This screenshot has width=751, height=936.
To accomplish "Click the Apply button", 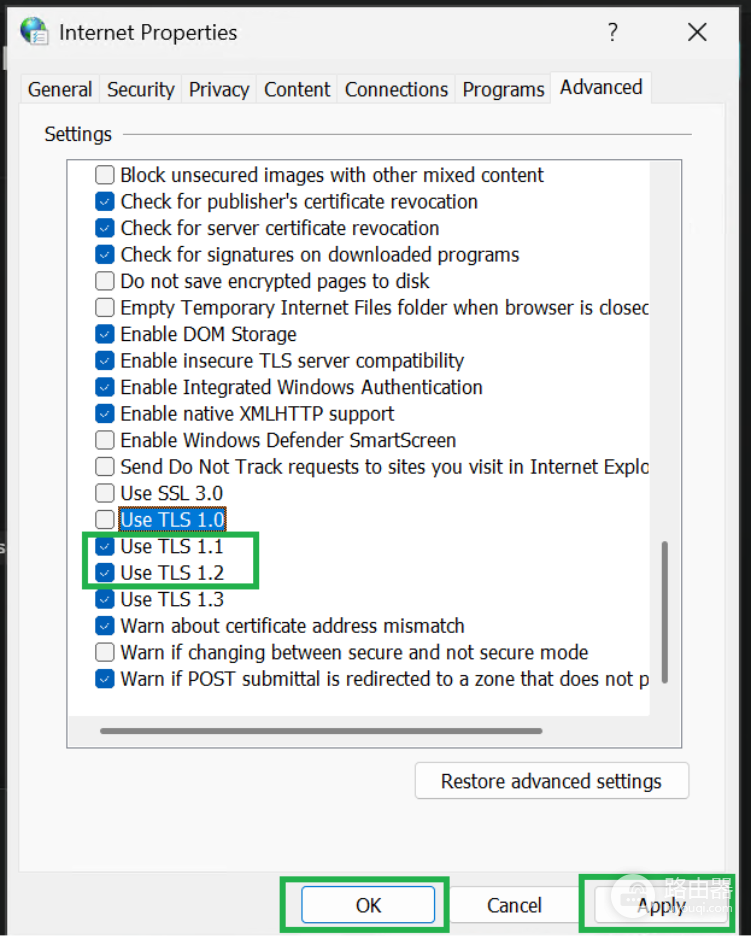I will tap(660, 905).
